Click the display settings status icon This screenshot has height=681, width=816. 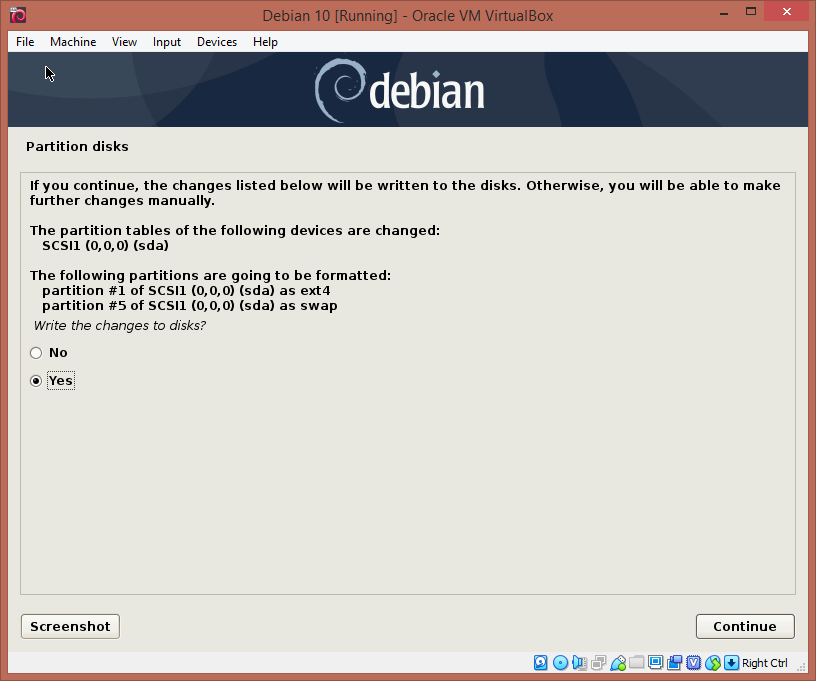click(656, 663)
